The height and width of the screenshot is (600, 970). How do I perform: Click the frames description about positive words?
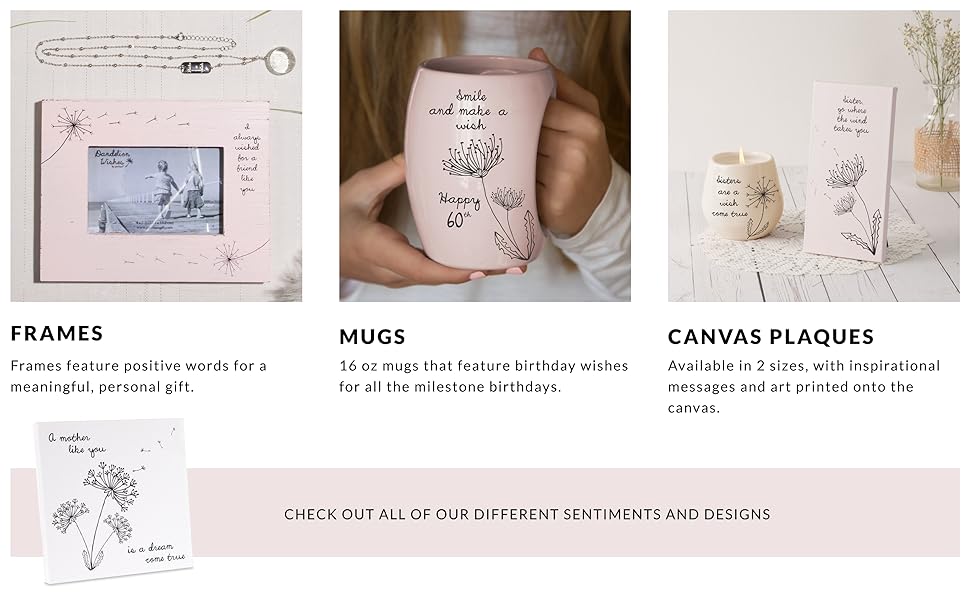(x=139, y=376)
